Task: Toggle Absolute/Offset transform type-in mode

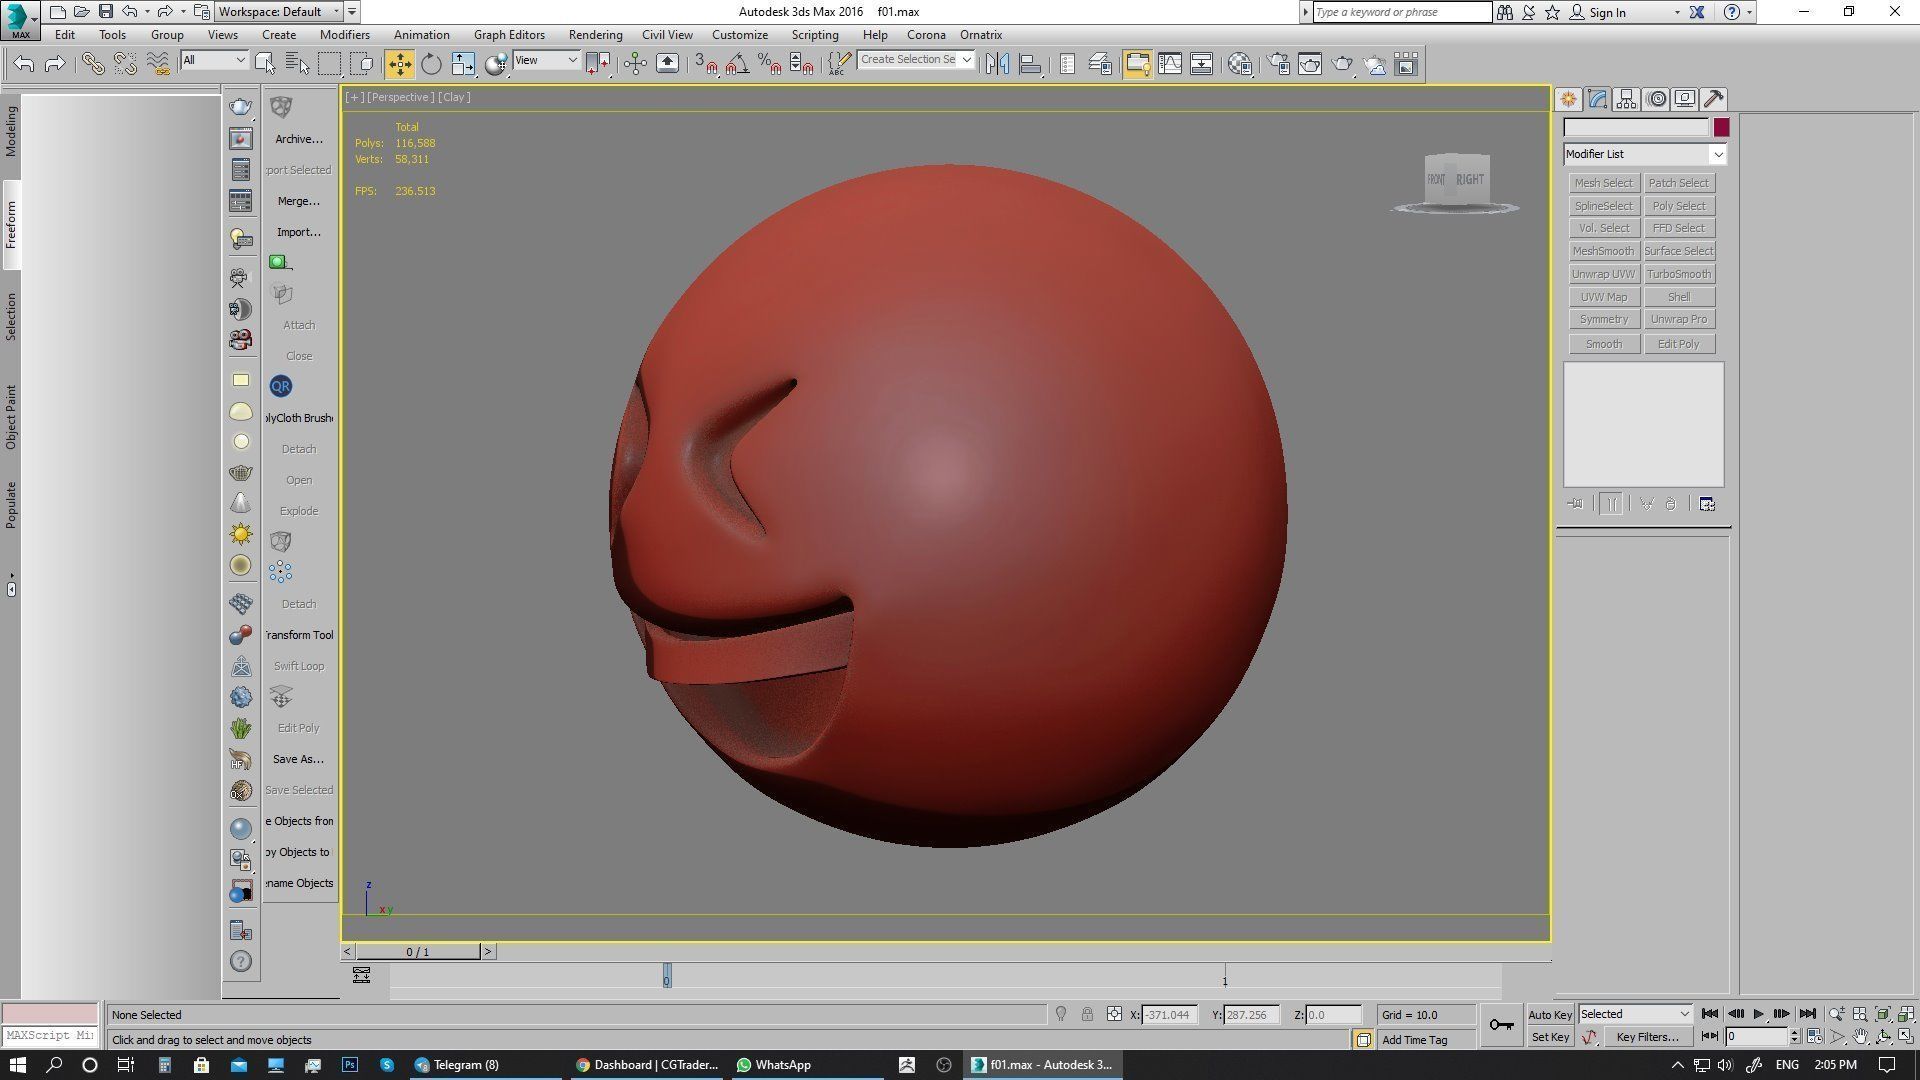Action: [1114, 1014]
